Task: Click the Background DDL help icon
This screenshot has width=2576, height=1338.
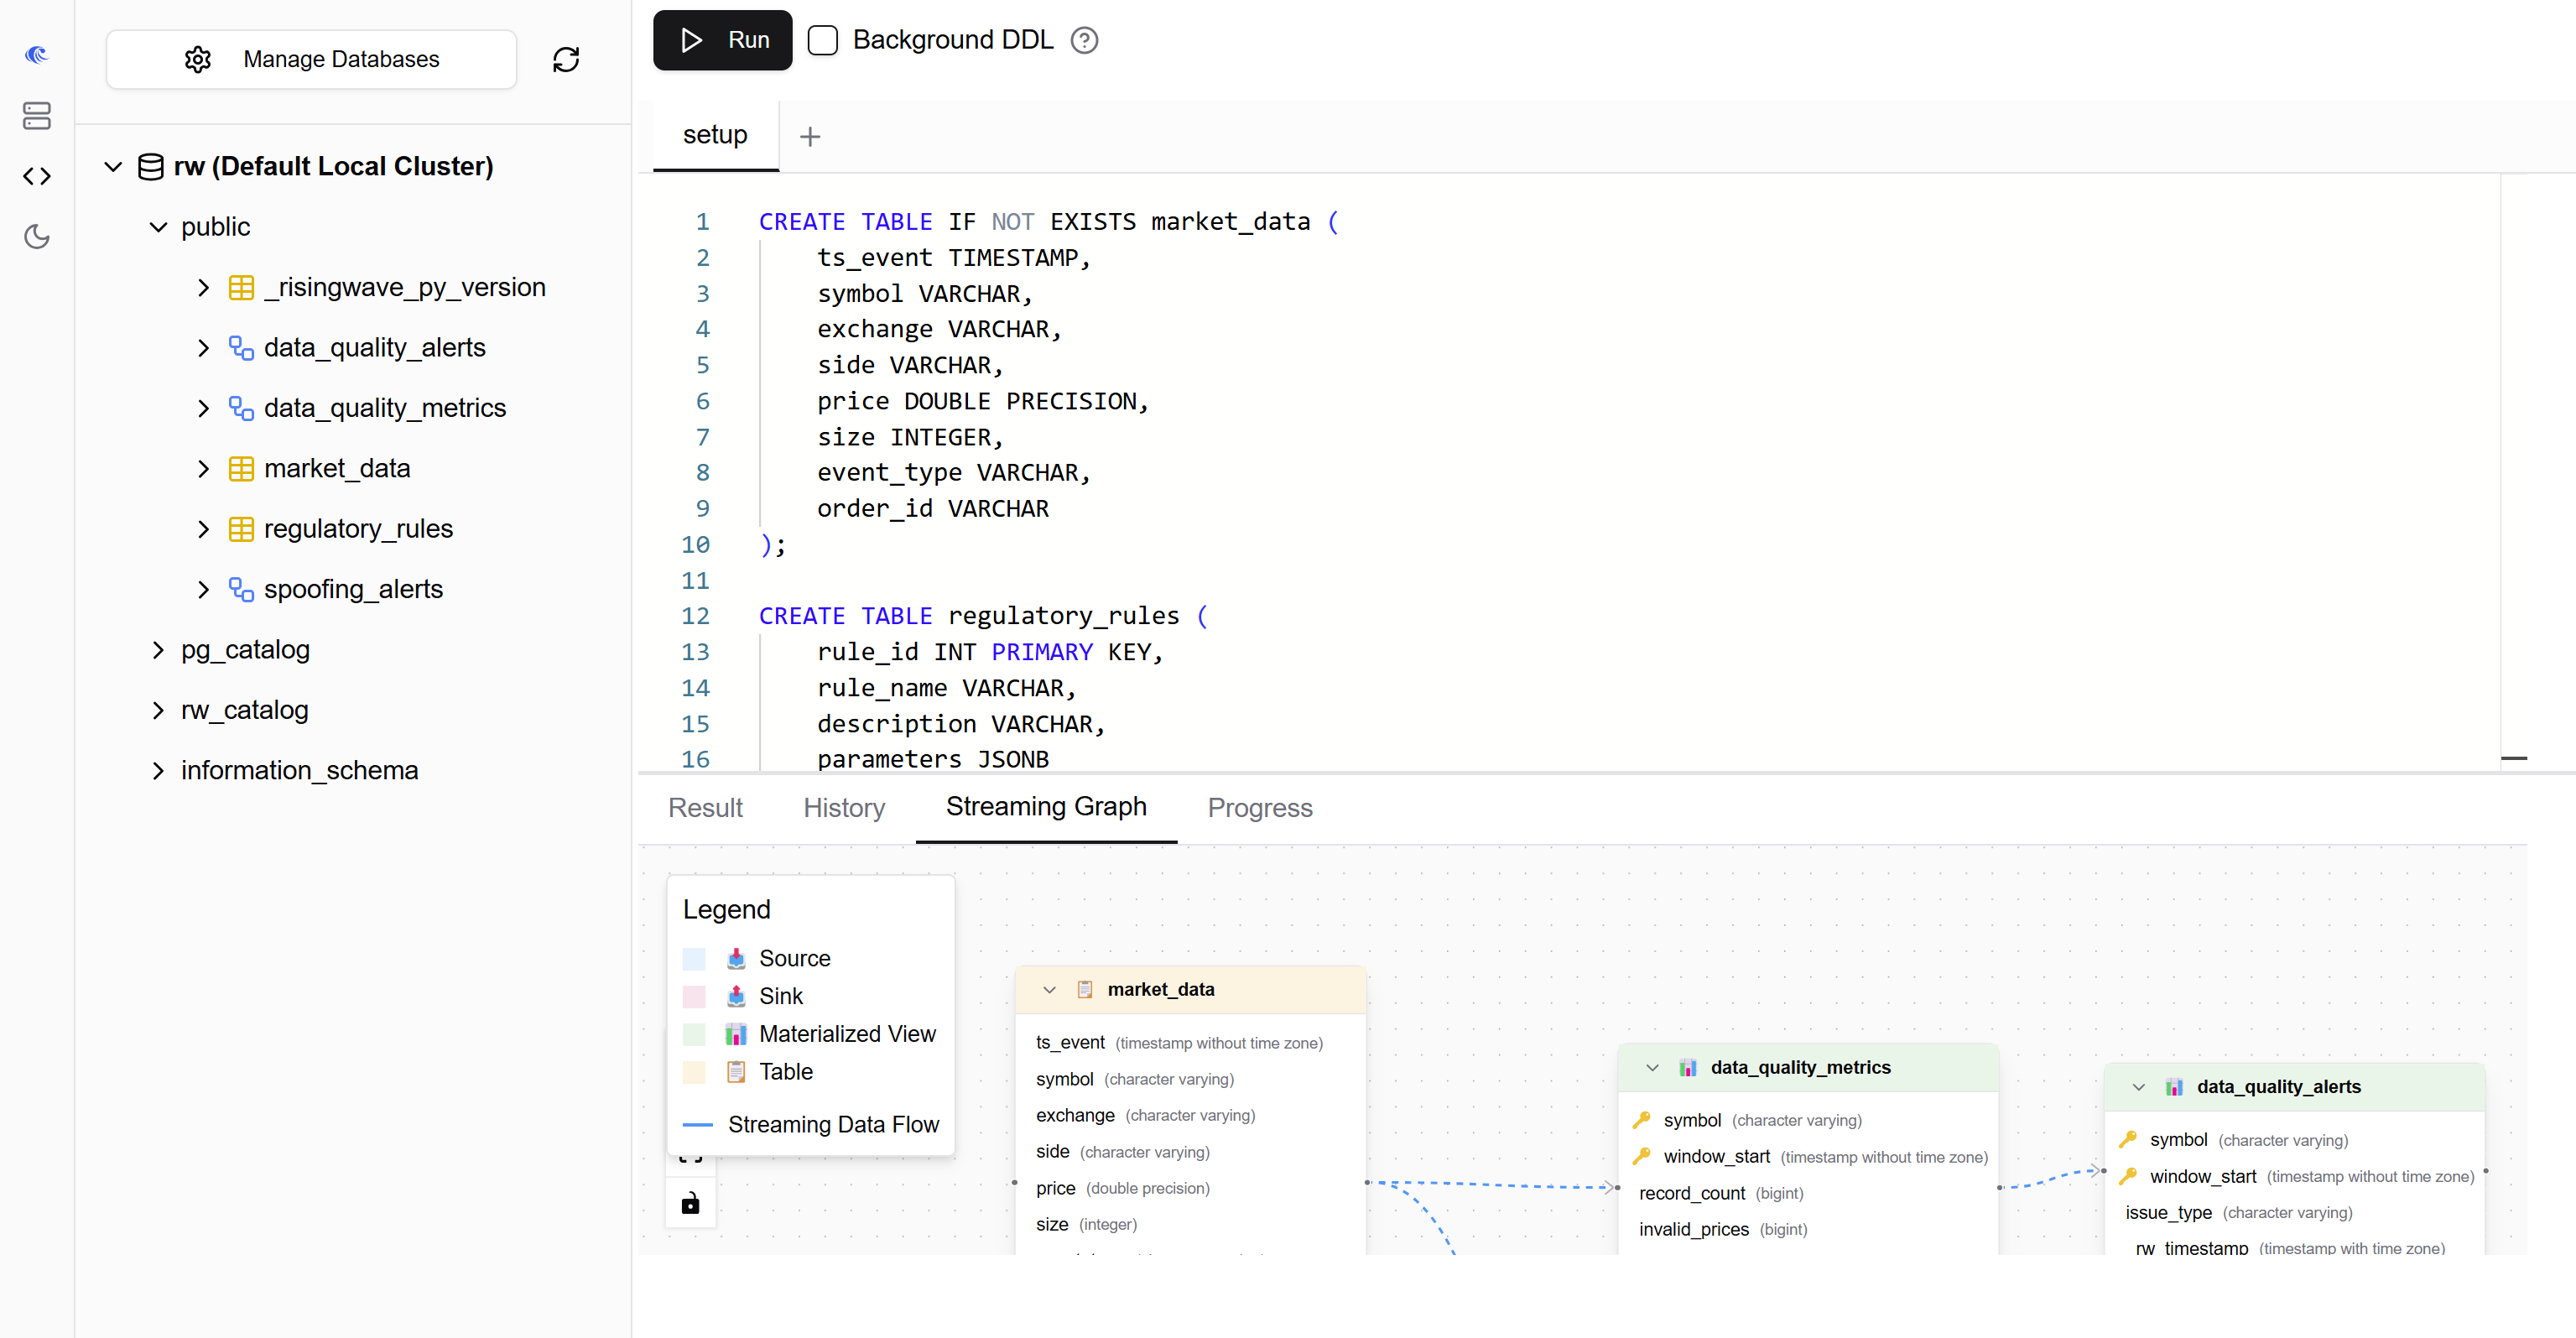Action: click(x=1084, y=40)
